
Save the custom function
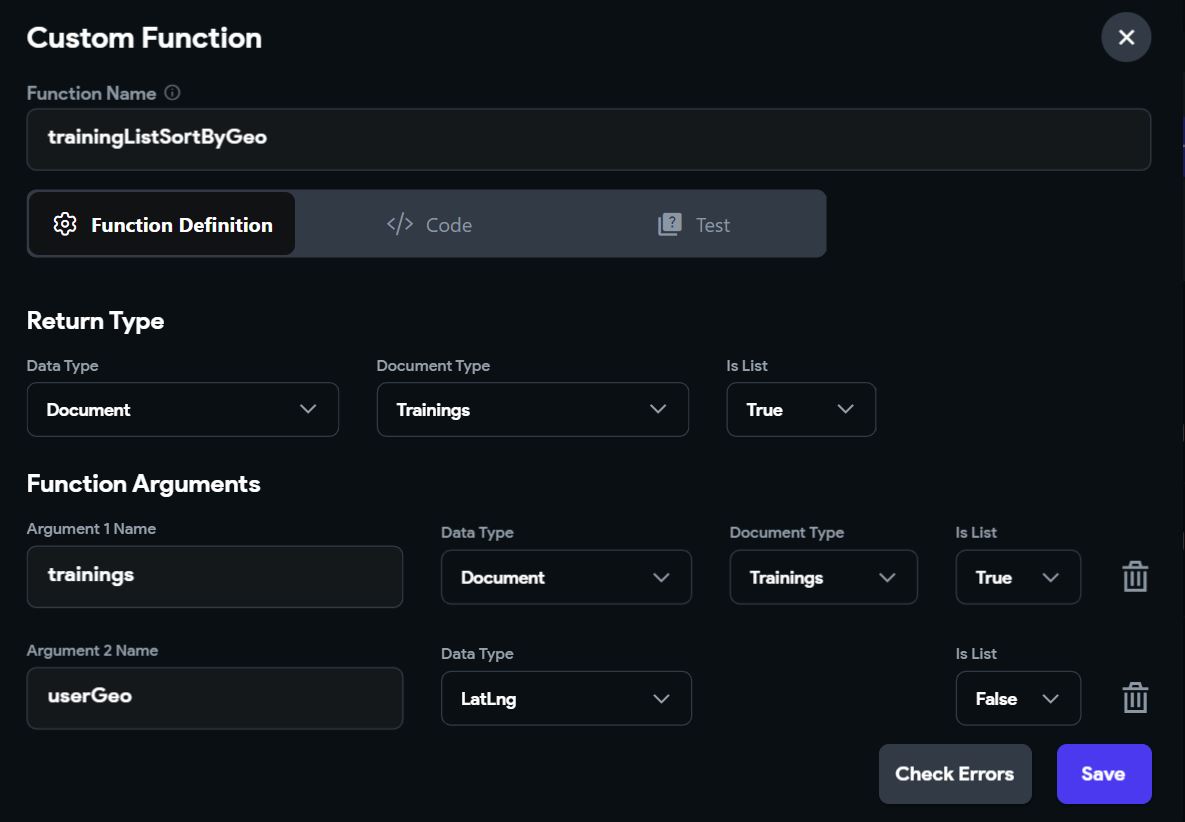[1104, 774]
